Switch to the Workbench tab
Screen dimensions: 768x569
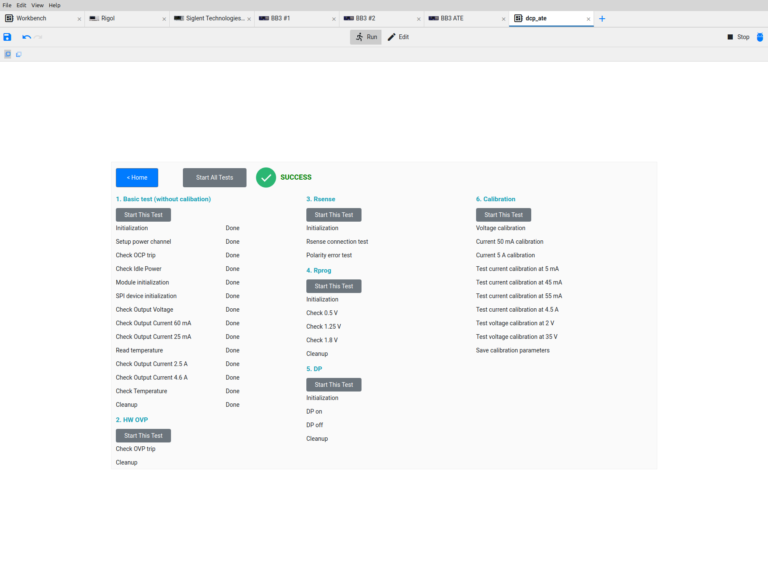coord(30,18)
